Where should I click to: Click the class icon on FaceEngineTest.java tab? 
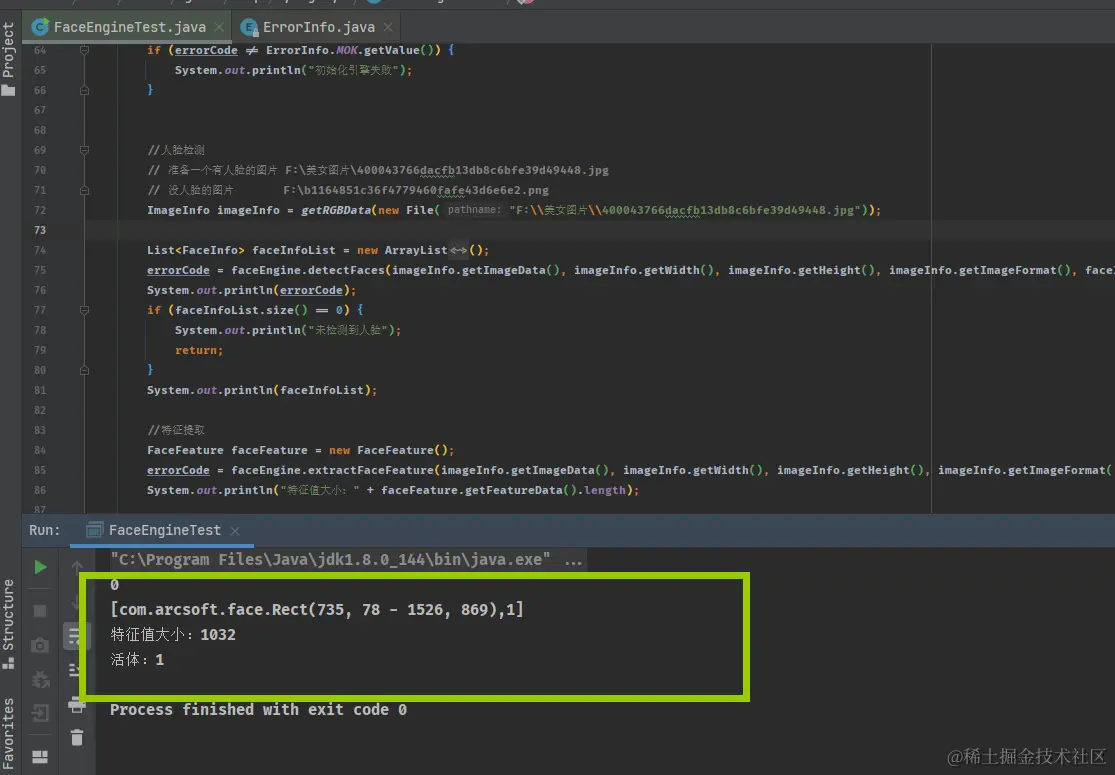pos(41,27)
